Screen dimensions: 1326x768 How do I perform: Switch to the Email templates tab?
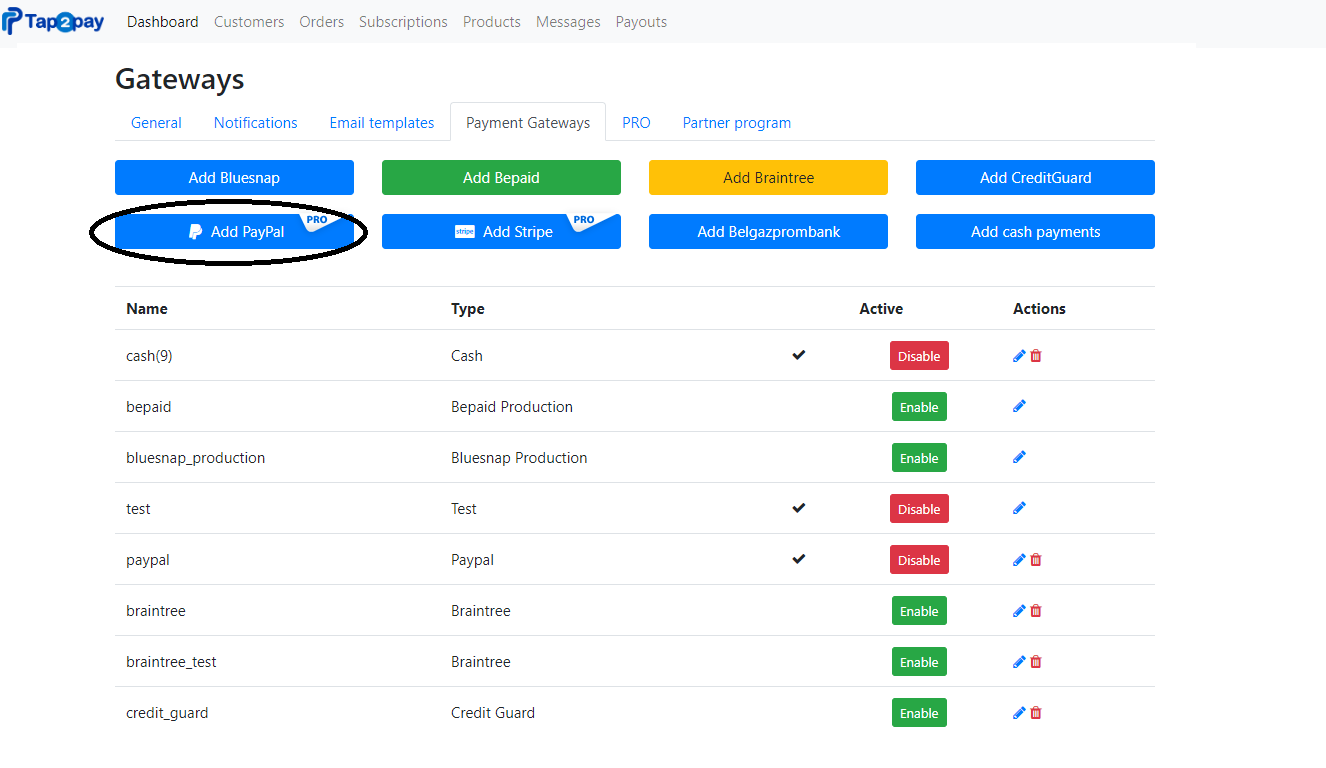pos(382,122)
